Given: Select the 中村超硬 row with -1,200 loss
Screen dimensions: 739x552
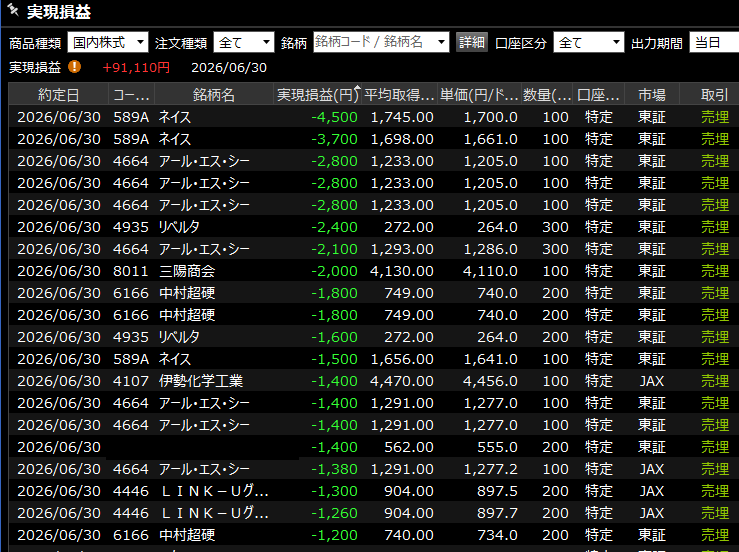Looking at the screenshot, I should [x=374, y=535].
